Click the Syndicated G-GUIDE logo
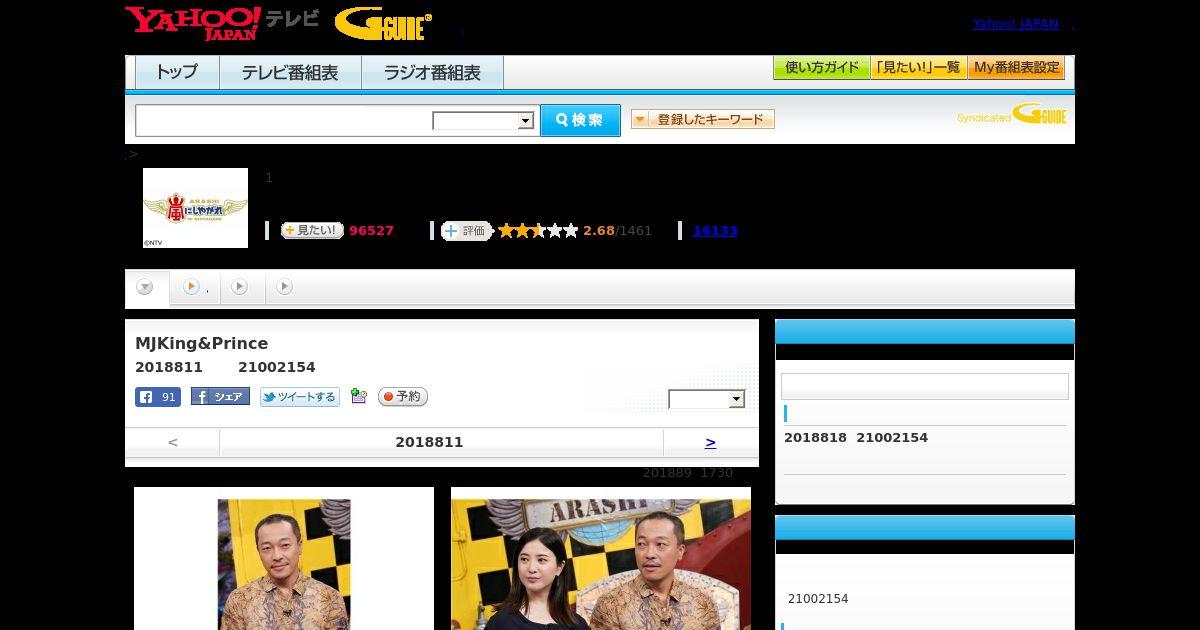The width and height of the screenshot is (1200, 630). point(1012,114)
